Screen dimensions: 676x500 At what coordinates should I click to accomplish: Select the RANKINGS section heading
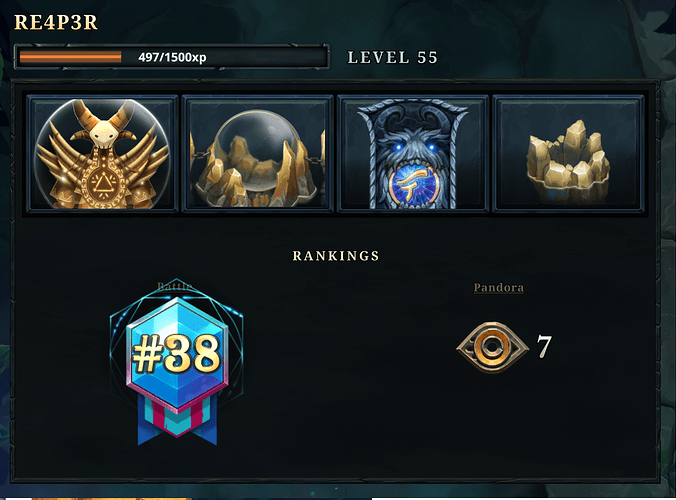(336, 256)
